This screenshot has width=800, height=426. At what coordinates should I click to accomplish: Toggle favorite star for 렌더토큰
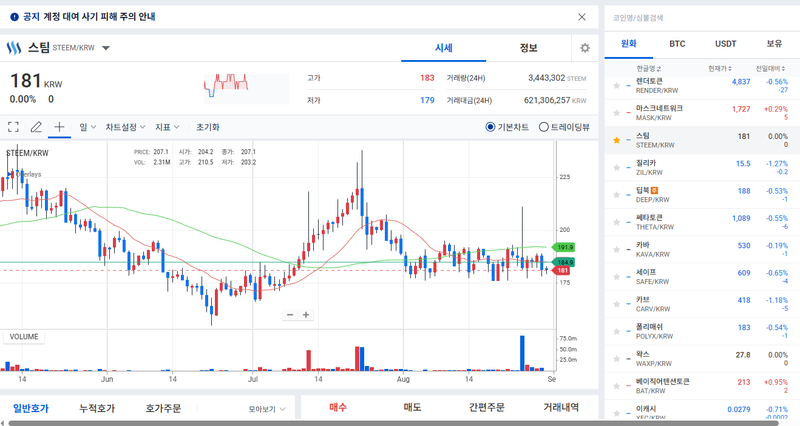(616, 86)
